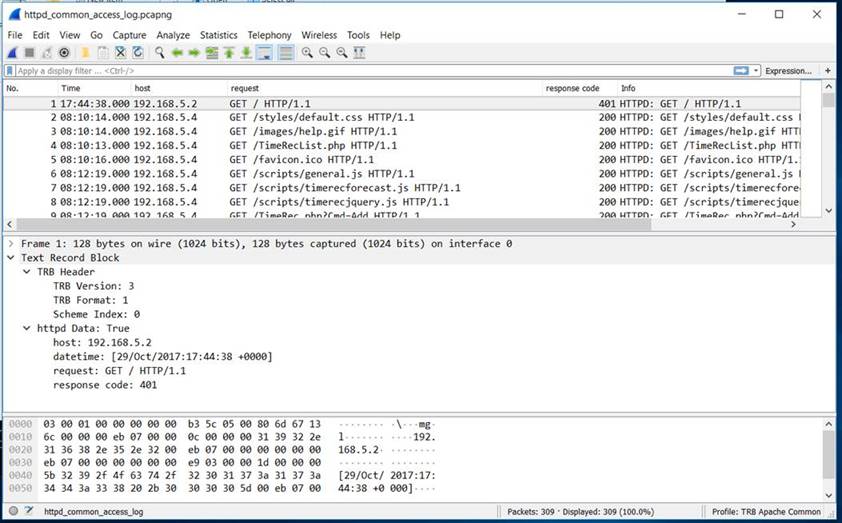Collapse the Text Record Block node

[11, 258]
